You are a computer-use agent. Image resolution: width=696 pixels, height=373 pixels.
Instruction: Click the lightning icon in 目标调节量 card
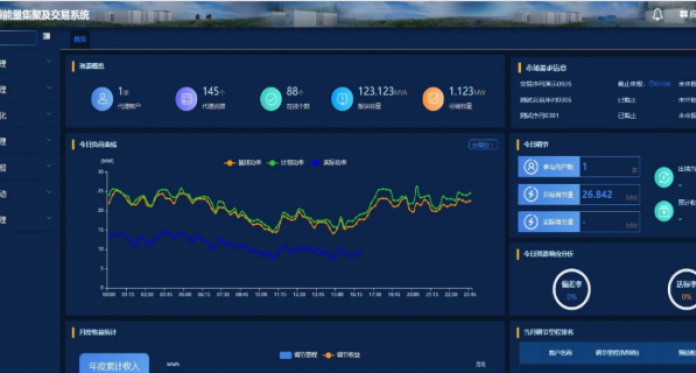(530, 194)
